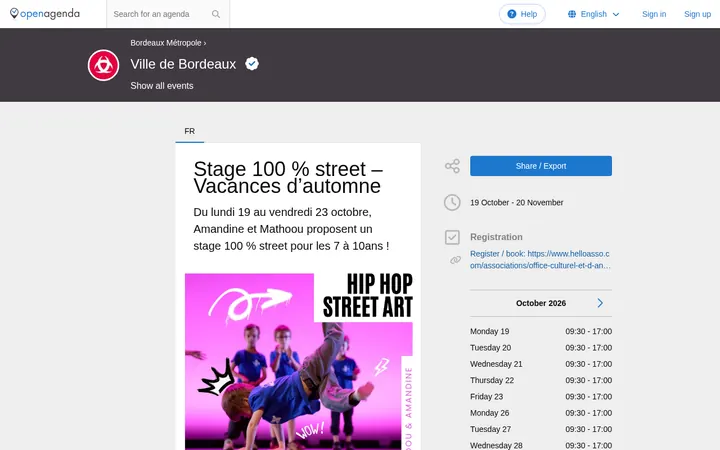720x450 pixels.
Task: Expand the English language dropdown
Action: (x=593, y=14)
